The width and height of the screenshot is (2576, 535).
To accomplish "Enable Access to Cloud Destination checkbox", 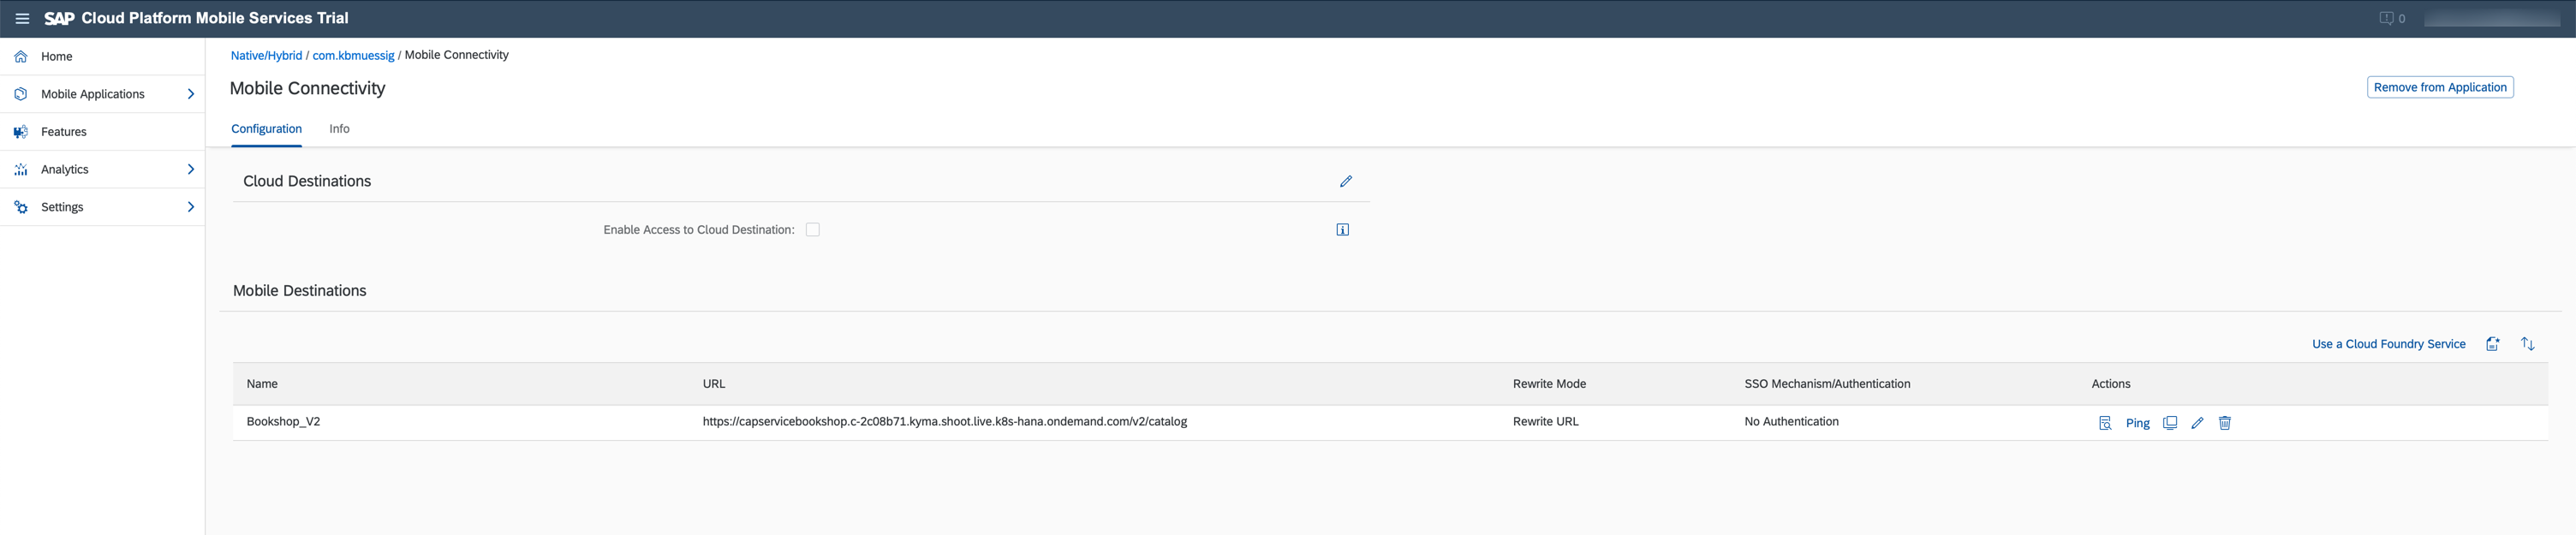I will click(x=812, y=230).
